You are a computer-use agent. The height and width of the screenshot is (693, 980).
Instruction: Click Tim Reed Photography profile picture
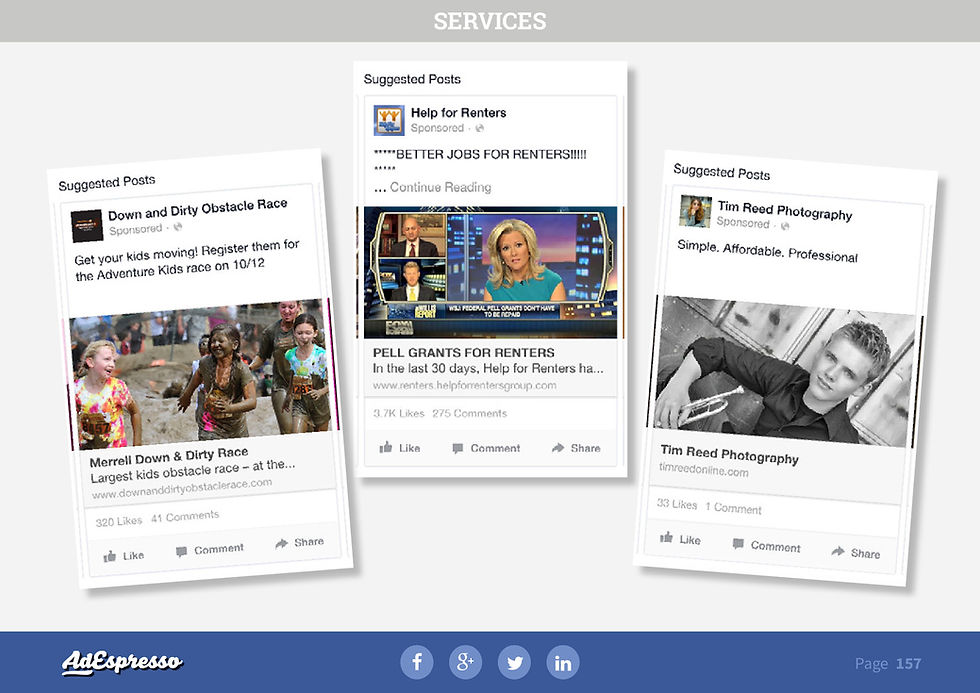pos(696,211)
